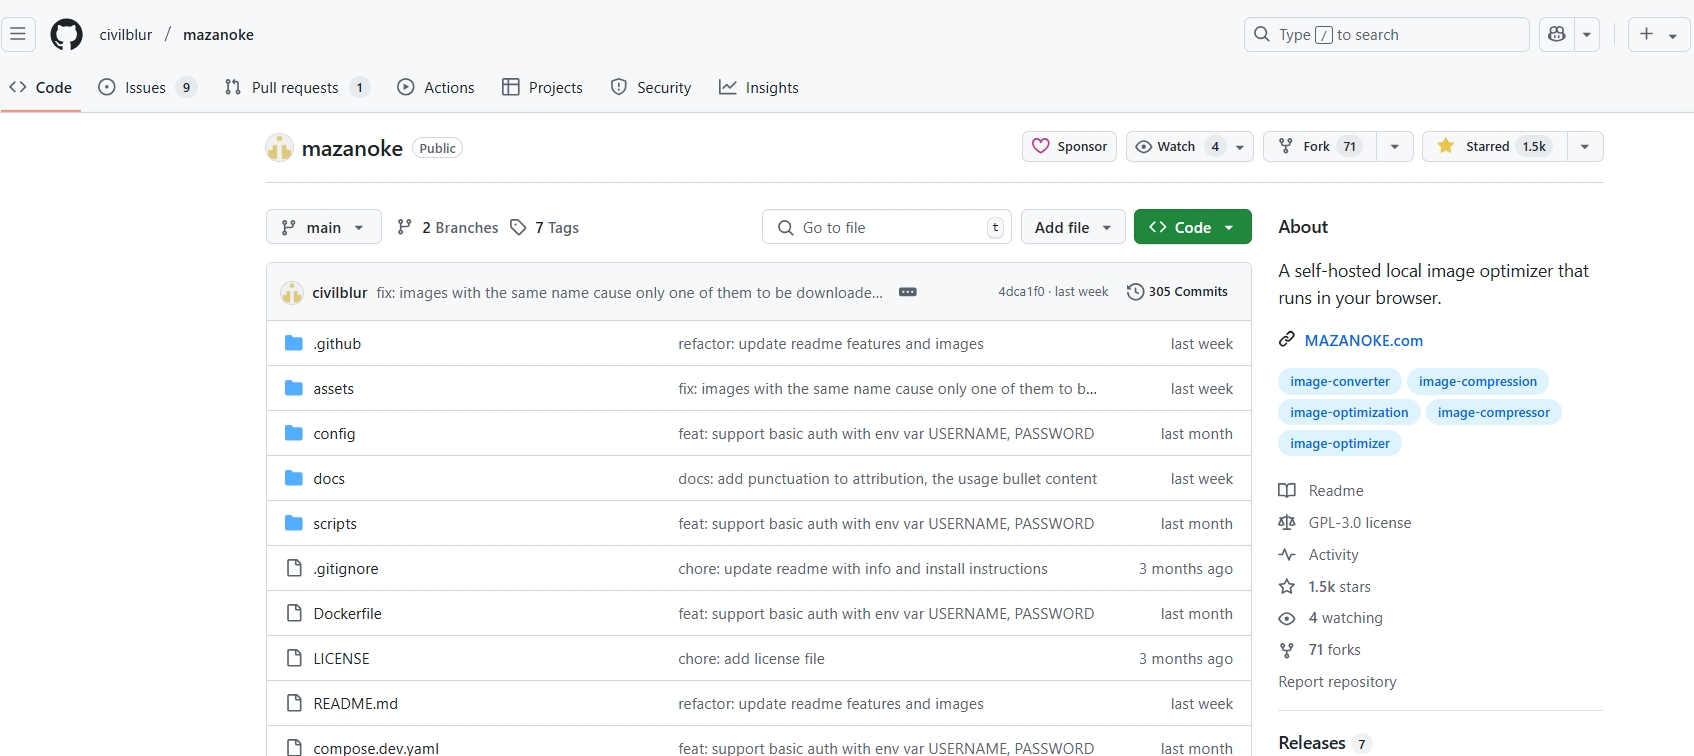Open the hamburger navigation menu
The height and width of the screenshot is (756, 1694).
pos(18,34)
